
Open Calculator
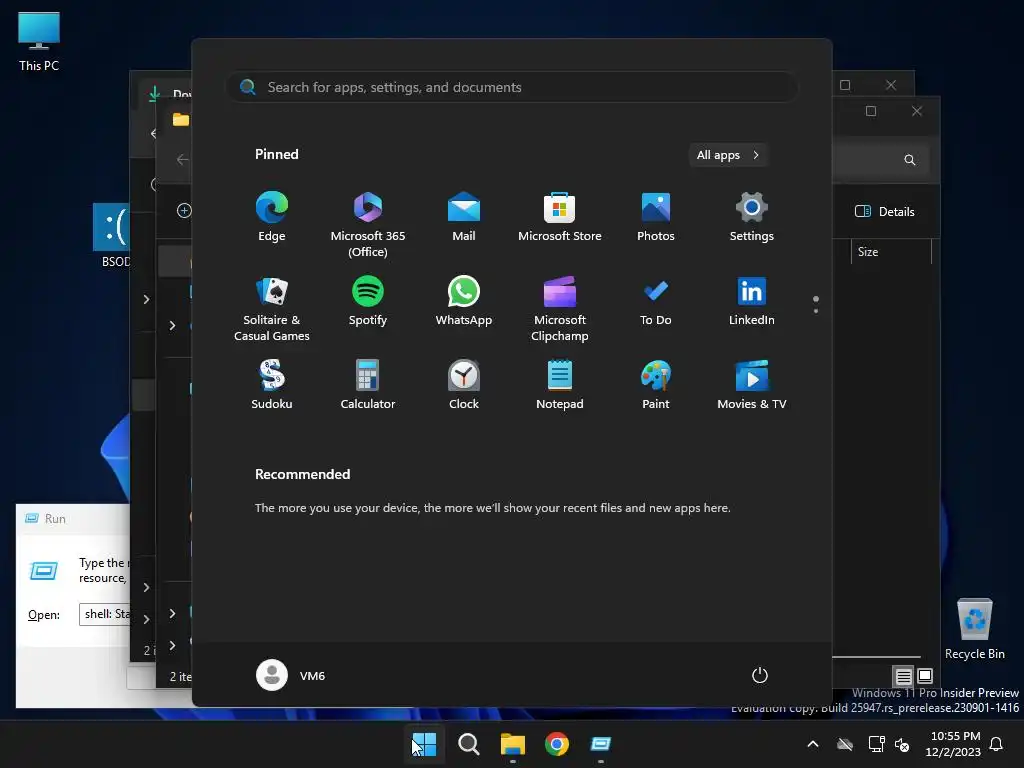tap(368, 385)
